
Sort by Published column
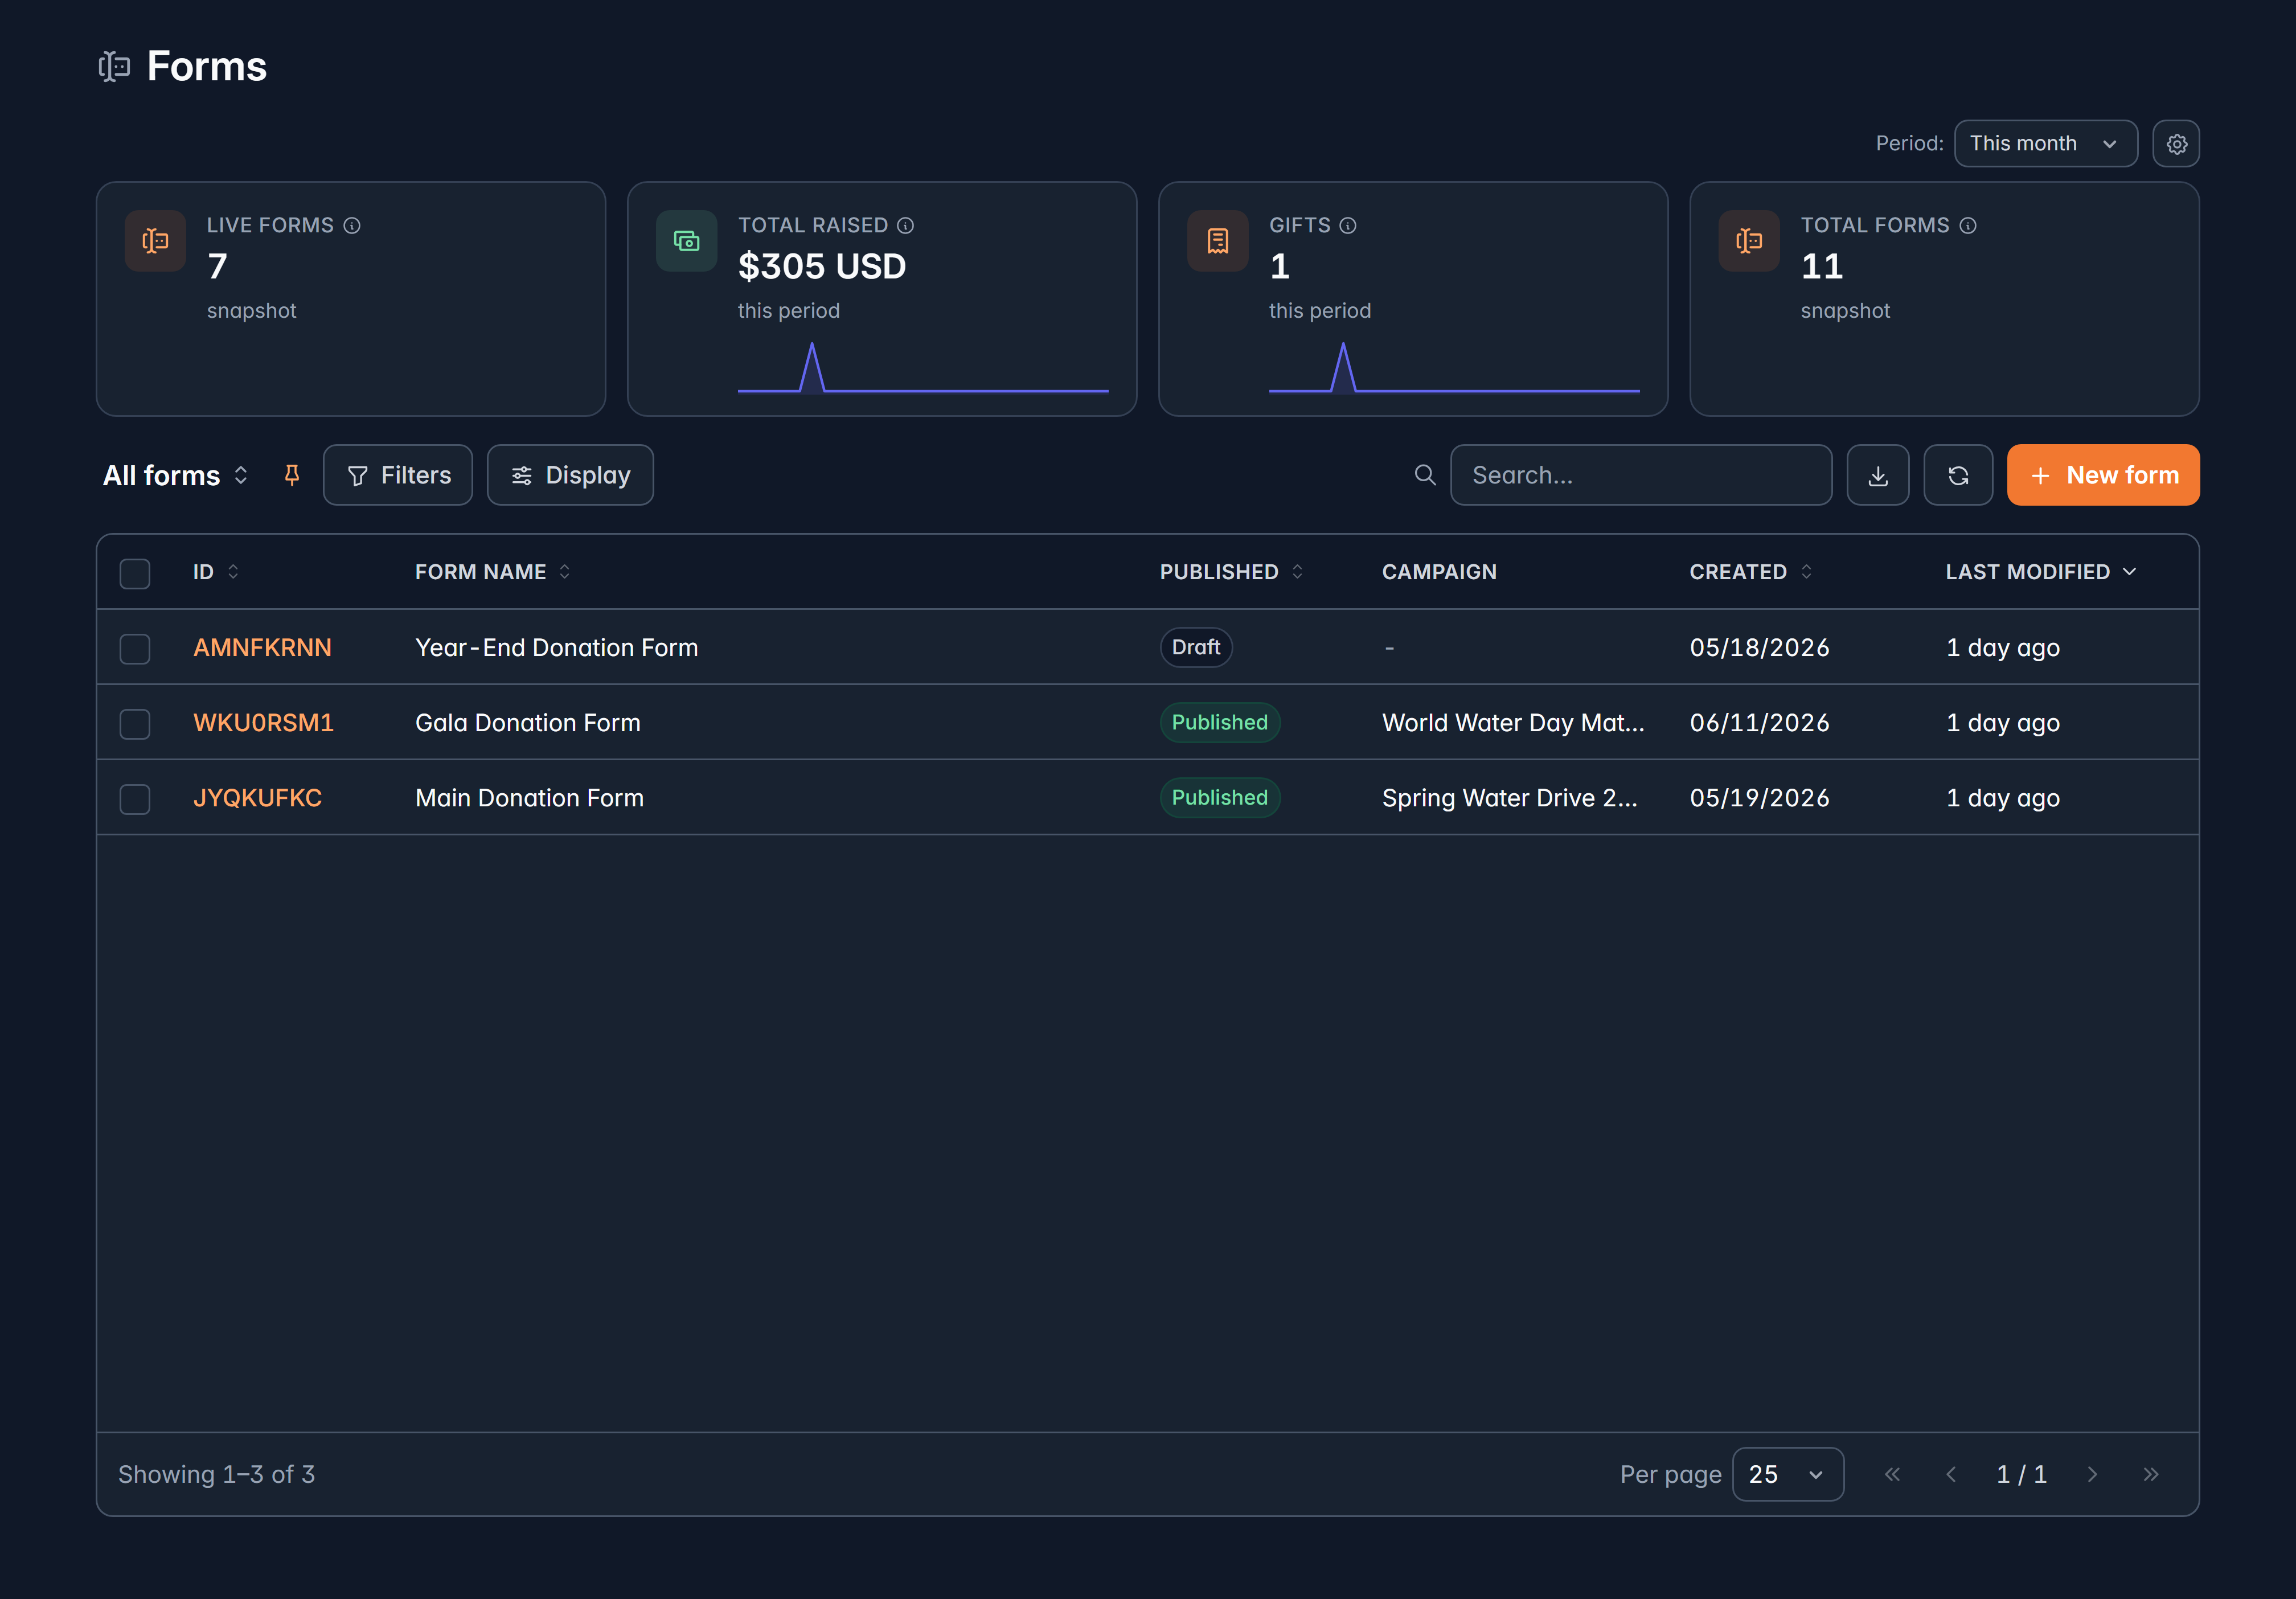coord(1231,572)
